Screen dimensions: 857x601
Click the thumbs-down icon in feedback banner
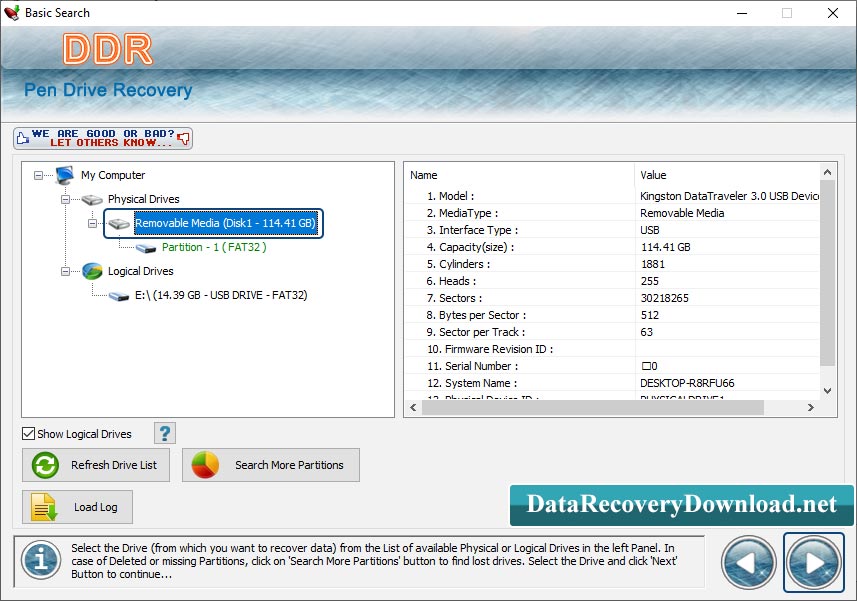(x=184, y=138)
